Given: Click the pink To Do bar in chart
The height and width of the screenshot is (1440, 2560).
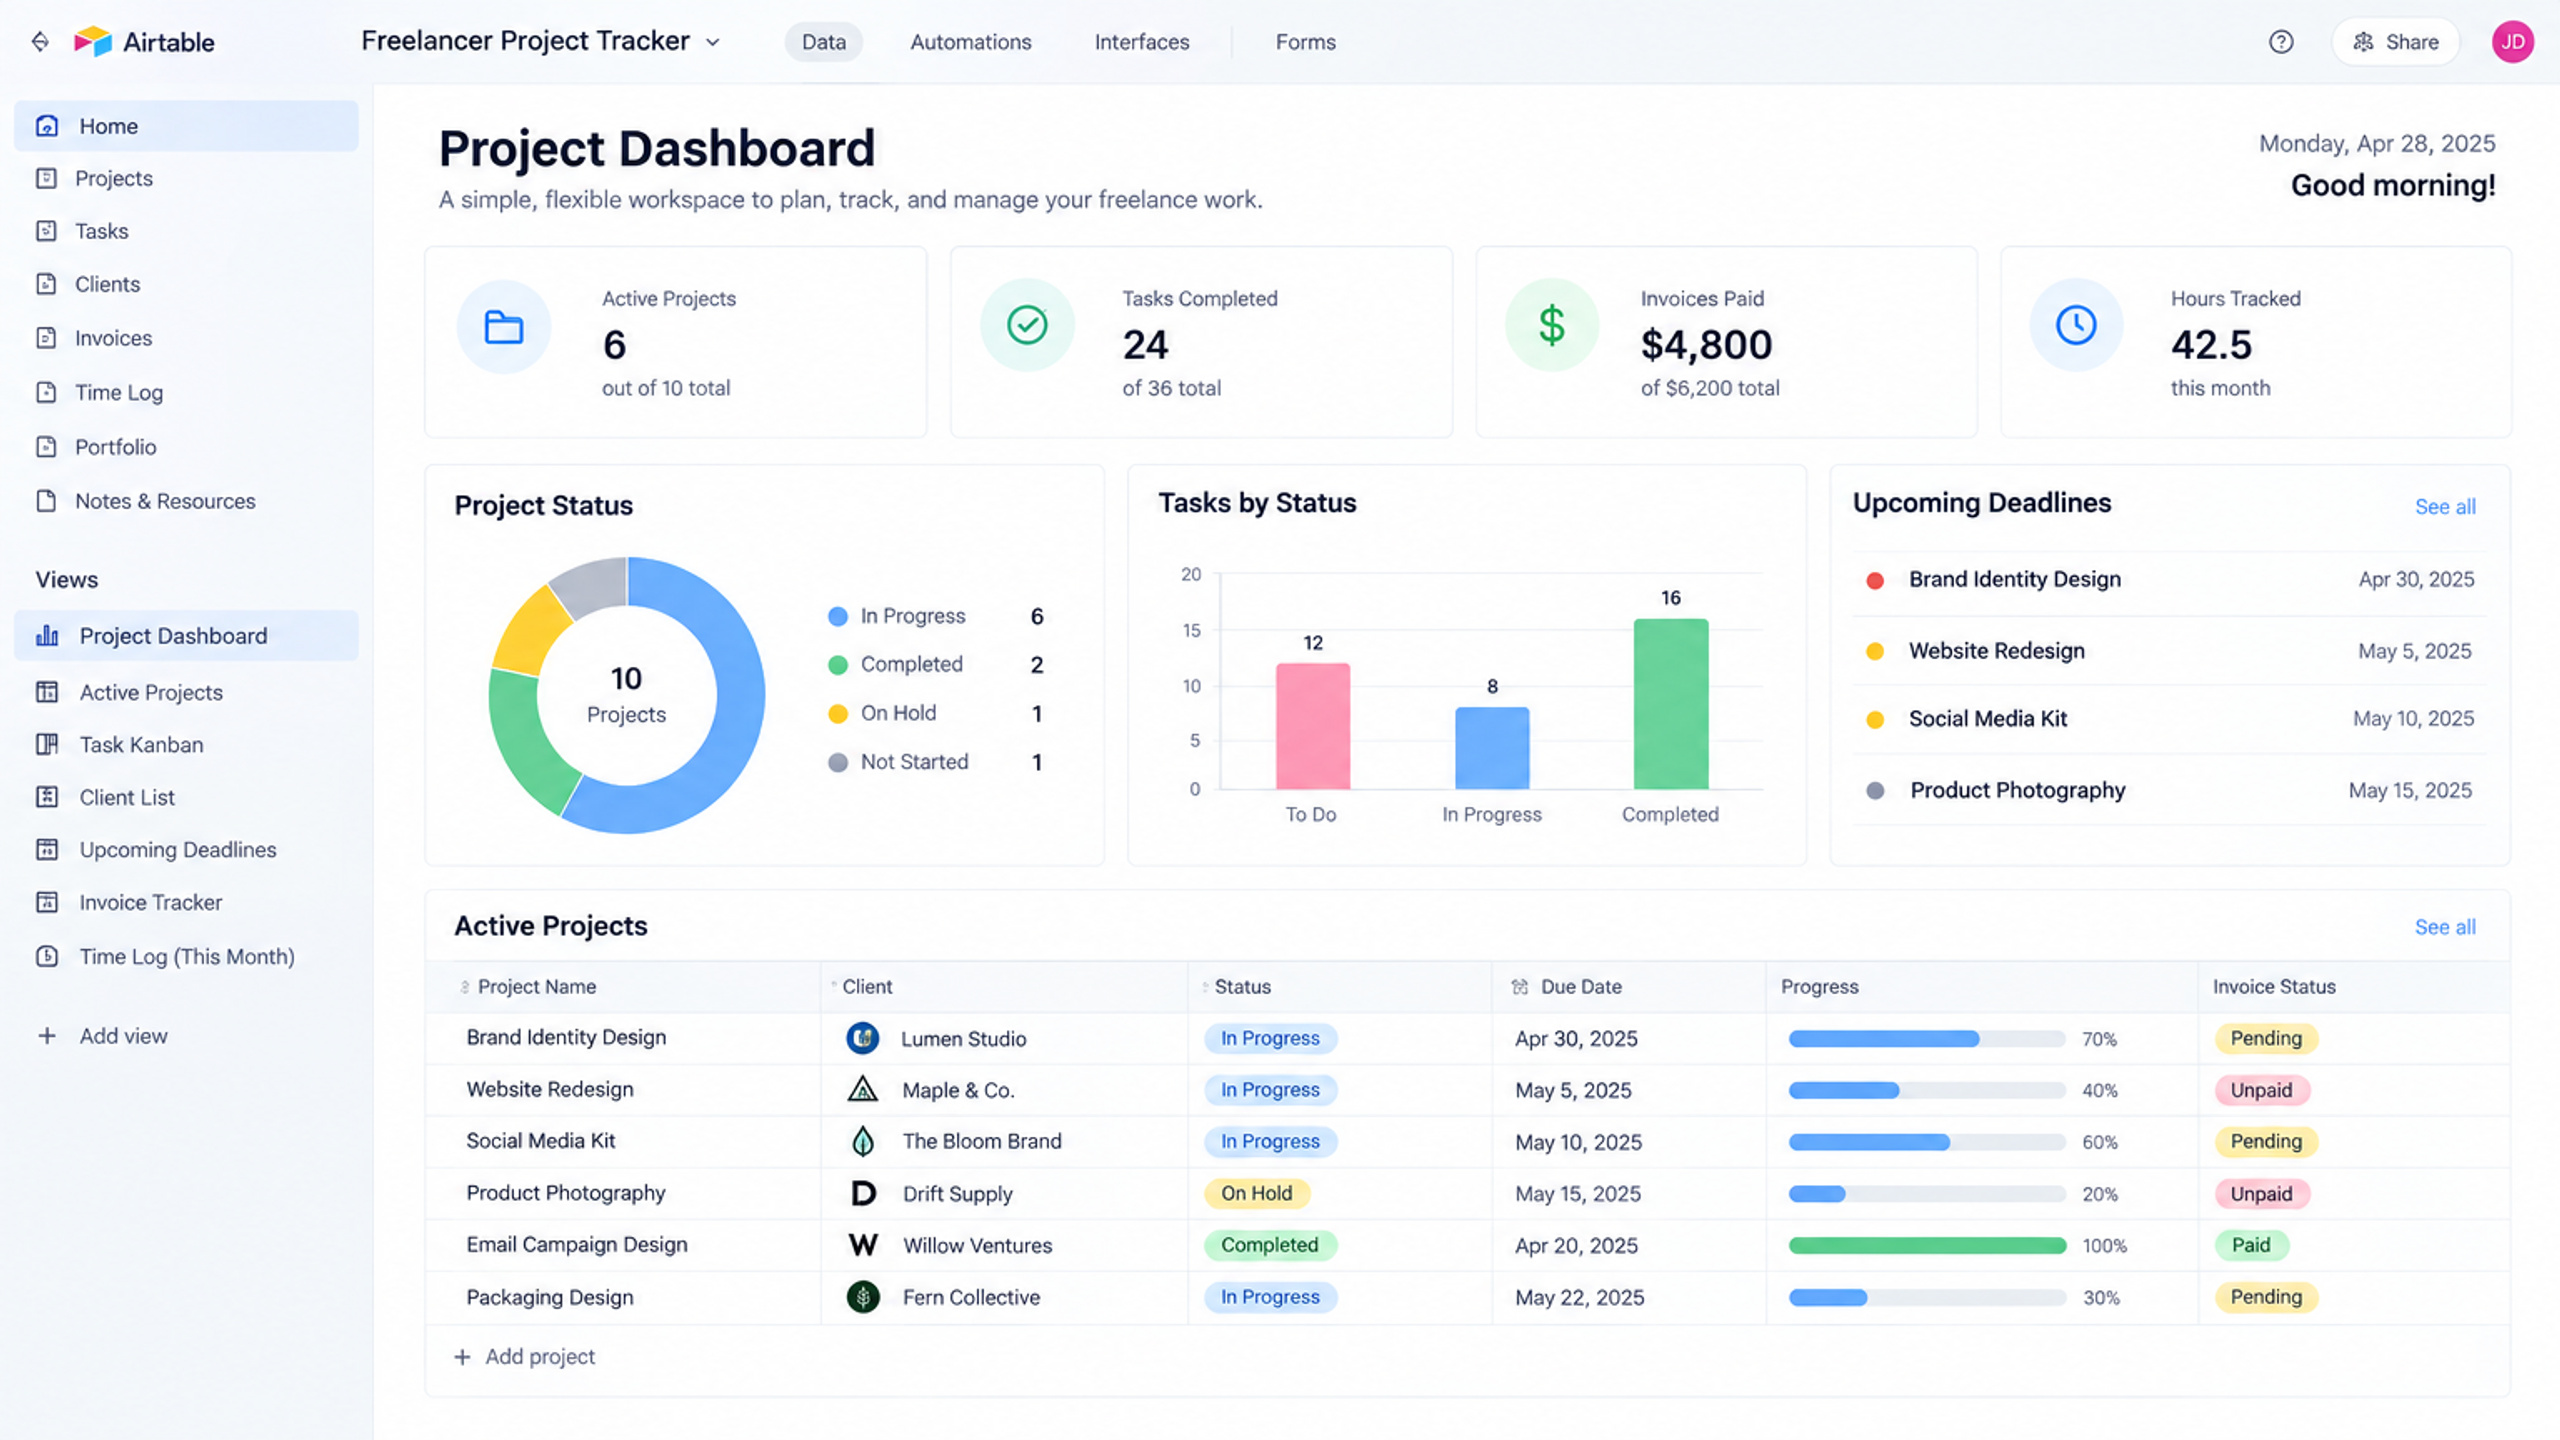Looking at the screenshot, I should [x=1313, y=726].
